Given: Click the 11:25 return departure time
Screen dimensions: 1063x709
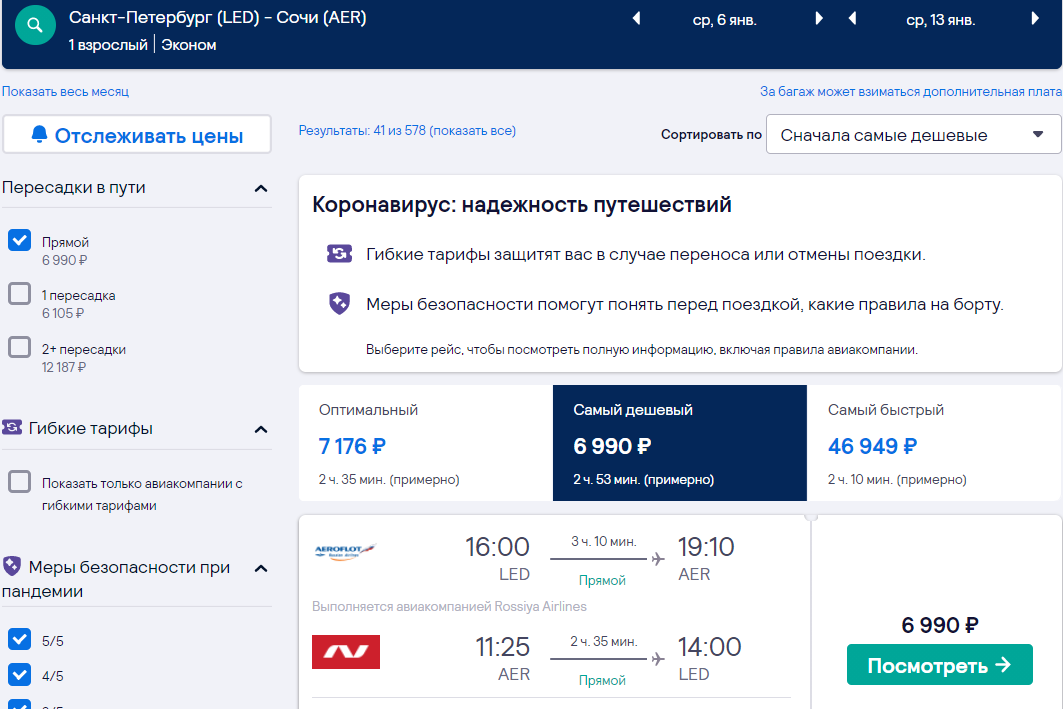Looking at the screenshot, I should [x=502, y=647].
